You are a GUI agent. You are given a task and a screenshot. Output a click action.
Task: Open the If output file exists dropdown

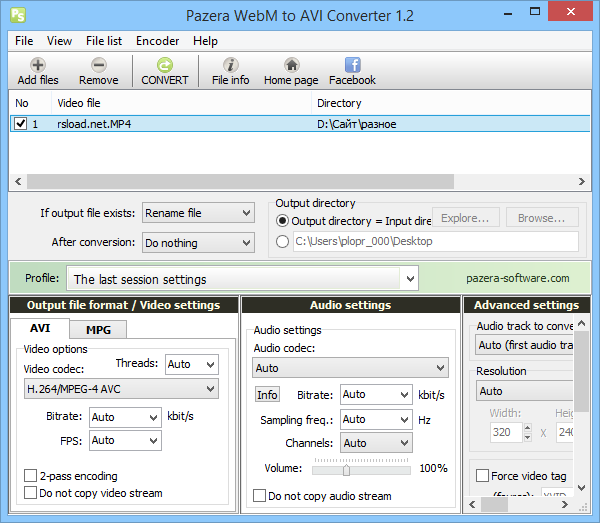tap(198, 213)
